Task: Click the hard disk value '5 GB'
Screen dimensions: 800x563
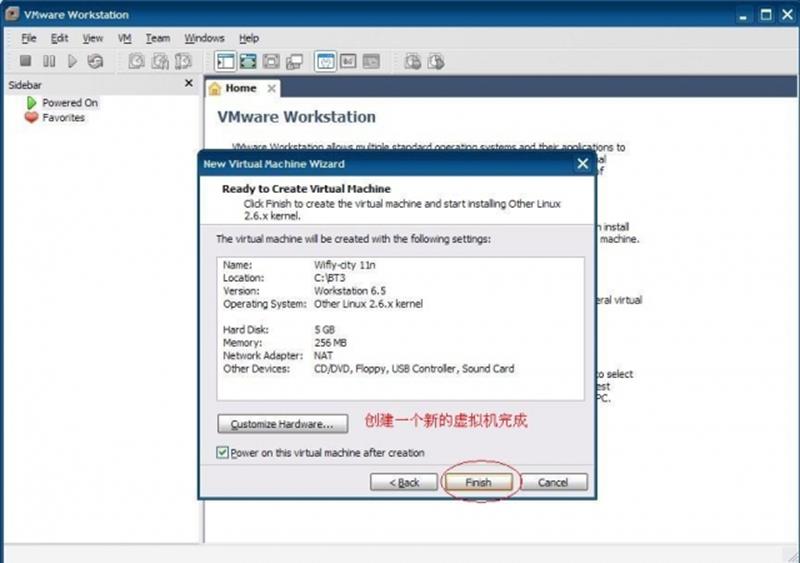Action: [x=324, y=330]
